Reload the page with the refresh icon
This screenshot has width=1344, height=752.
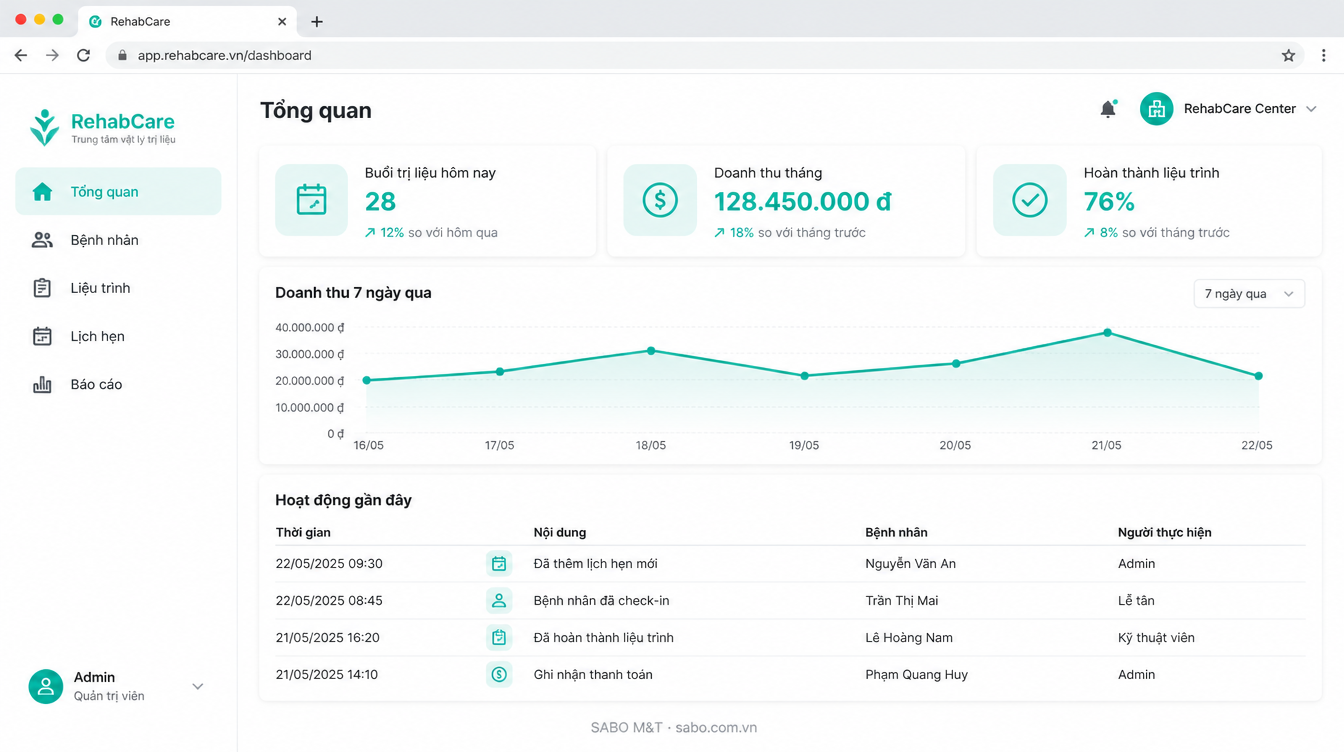pos(83,56)
